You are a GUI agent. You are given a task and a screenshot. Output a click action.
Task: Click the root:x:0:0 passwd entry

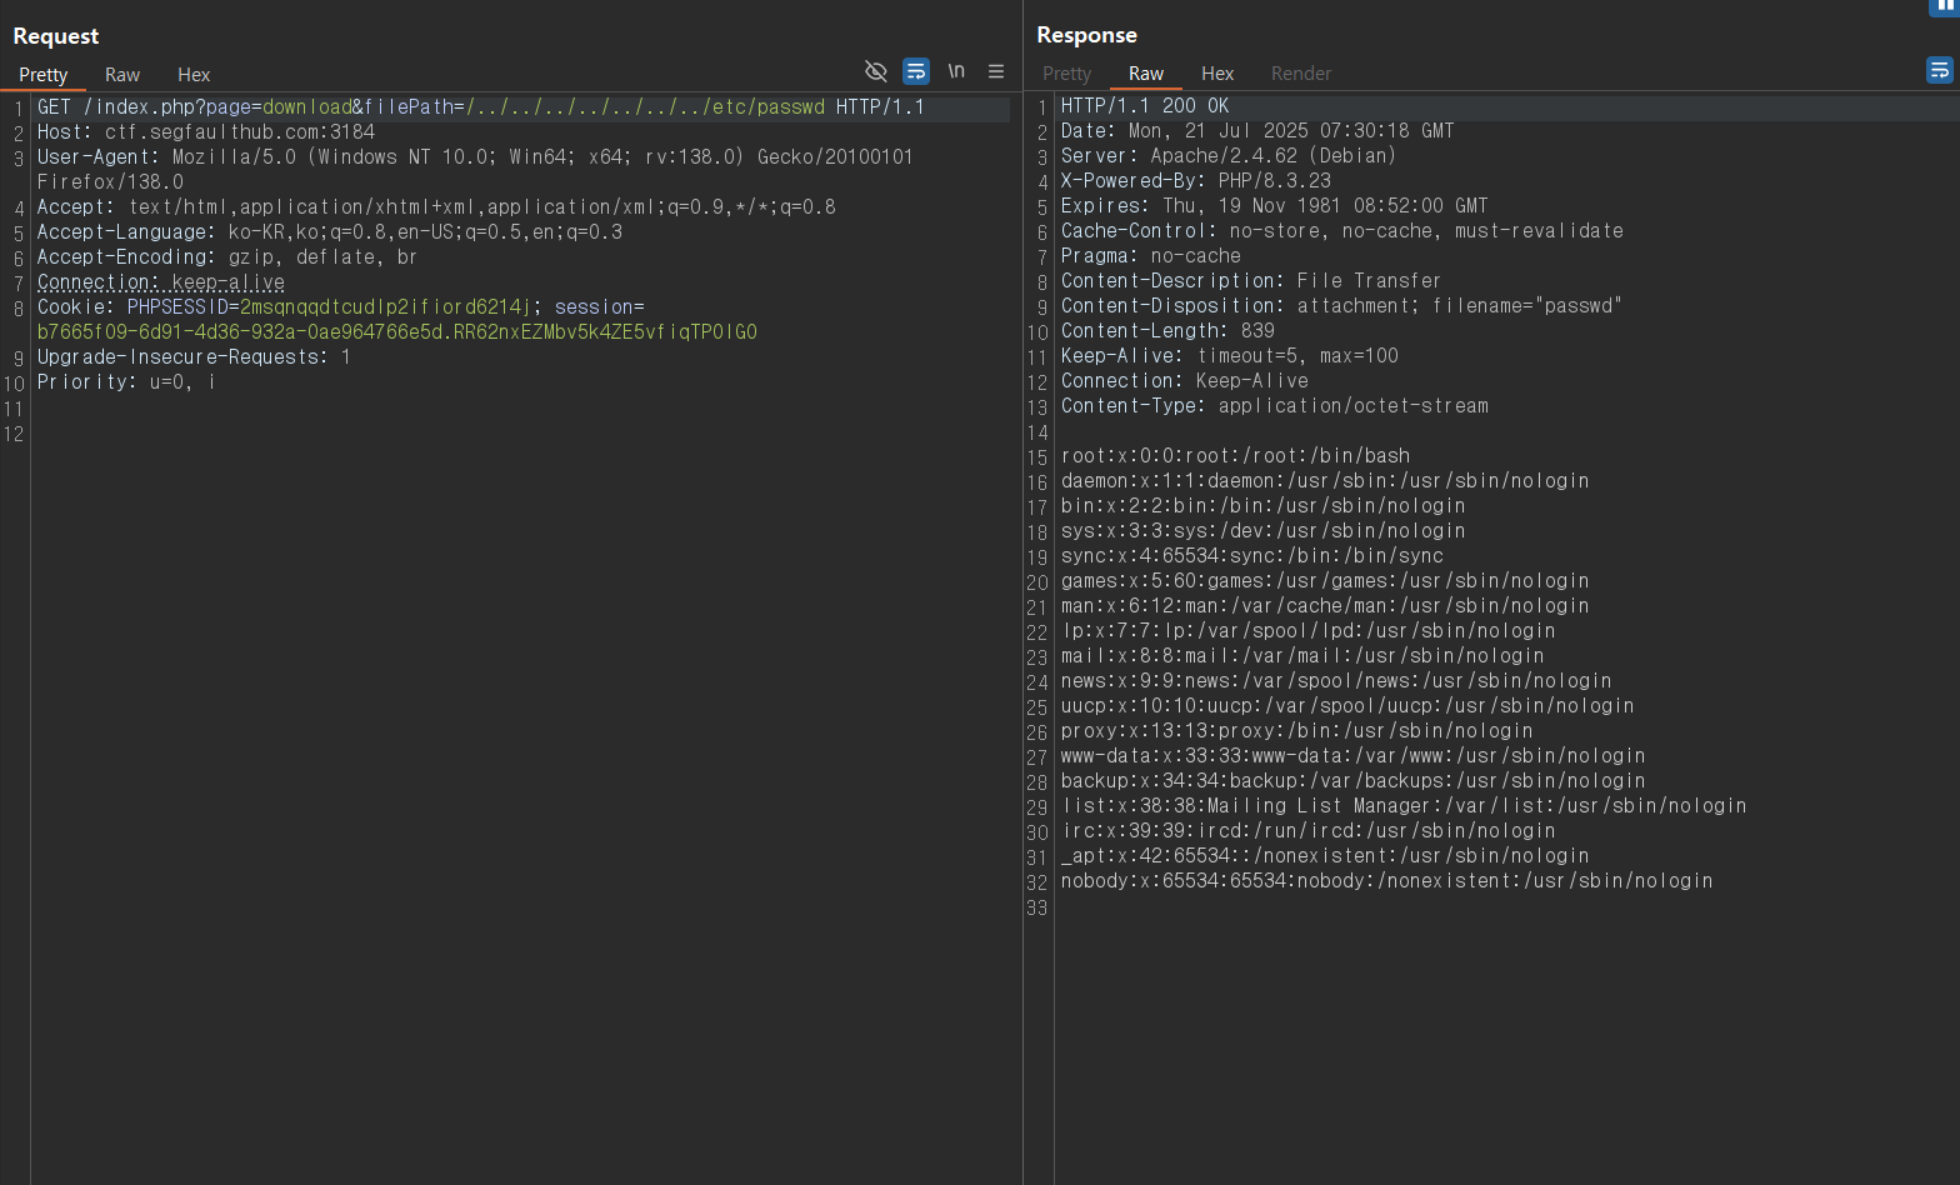[x=1236, y=456]
